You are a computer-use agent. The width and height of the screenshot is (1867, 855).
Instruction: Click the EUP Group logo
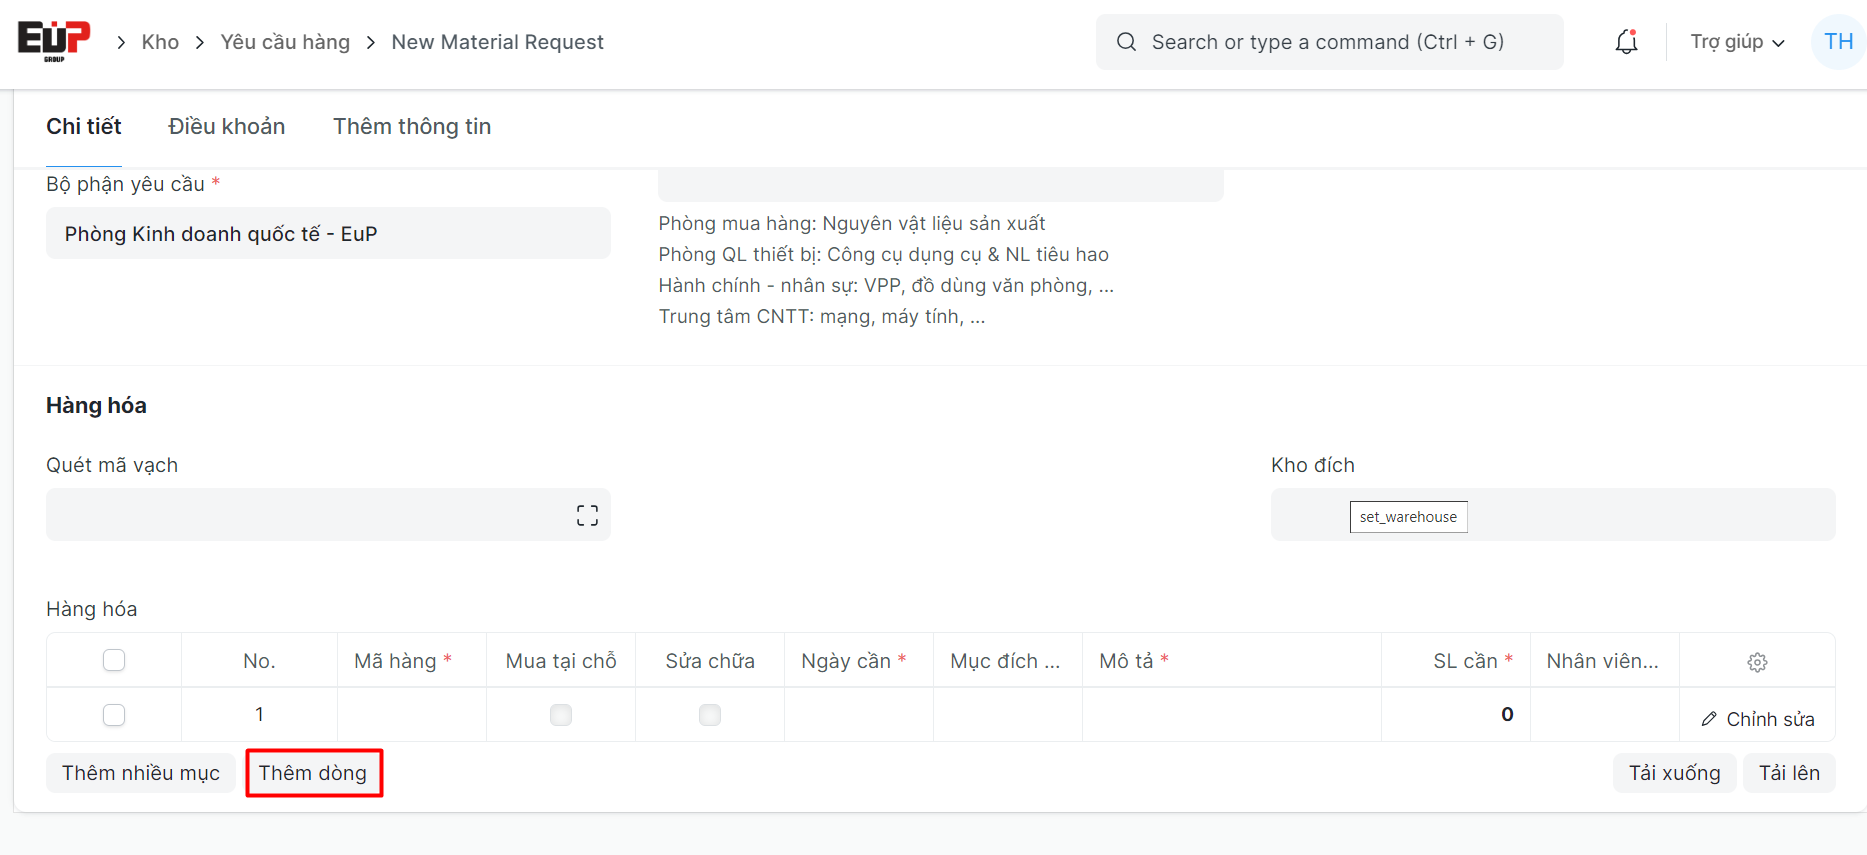tap(54, 41)
